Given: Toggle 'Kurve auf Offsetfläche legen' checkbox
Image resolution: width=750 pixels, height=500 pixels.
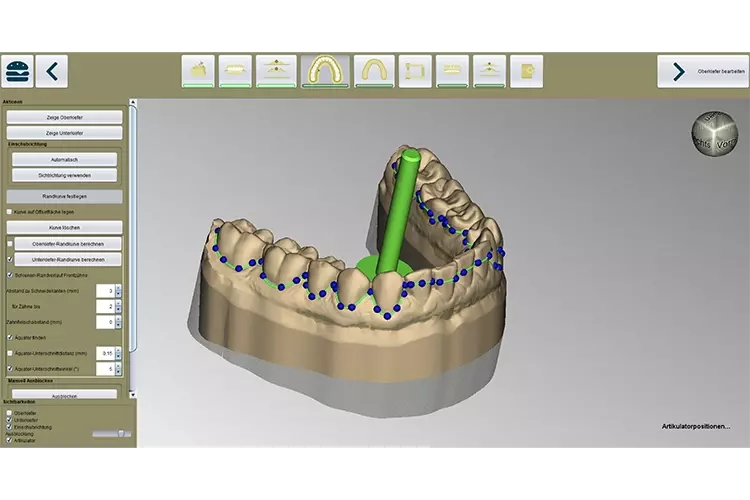Looking at the screenshot, I should tap(9, 212).
